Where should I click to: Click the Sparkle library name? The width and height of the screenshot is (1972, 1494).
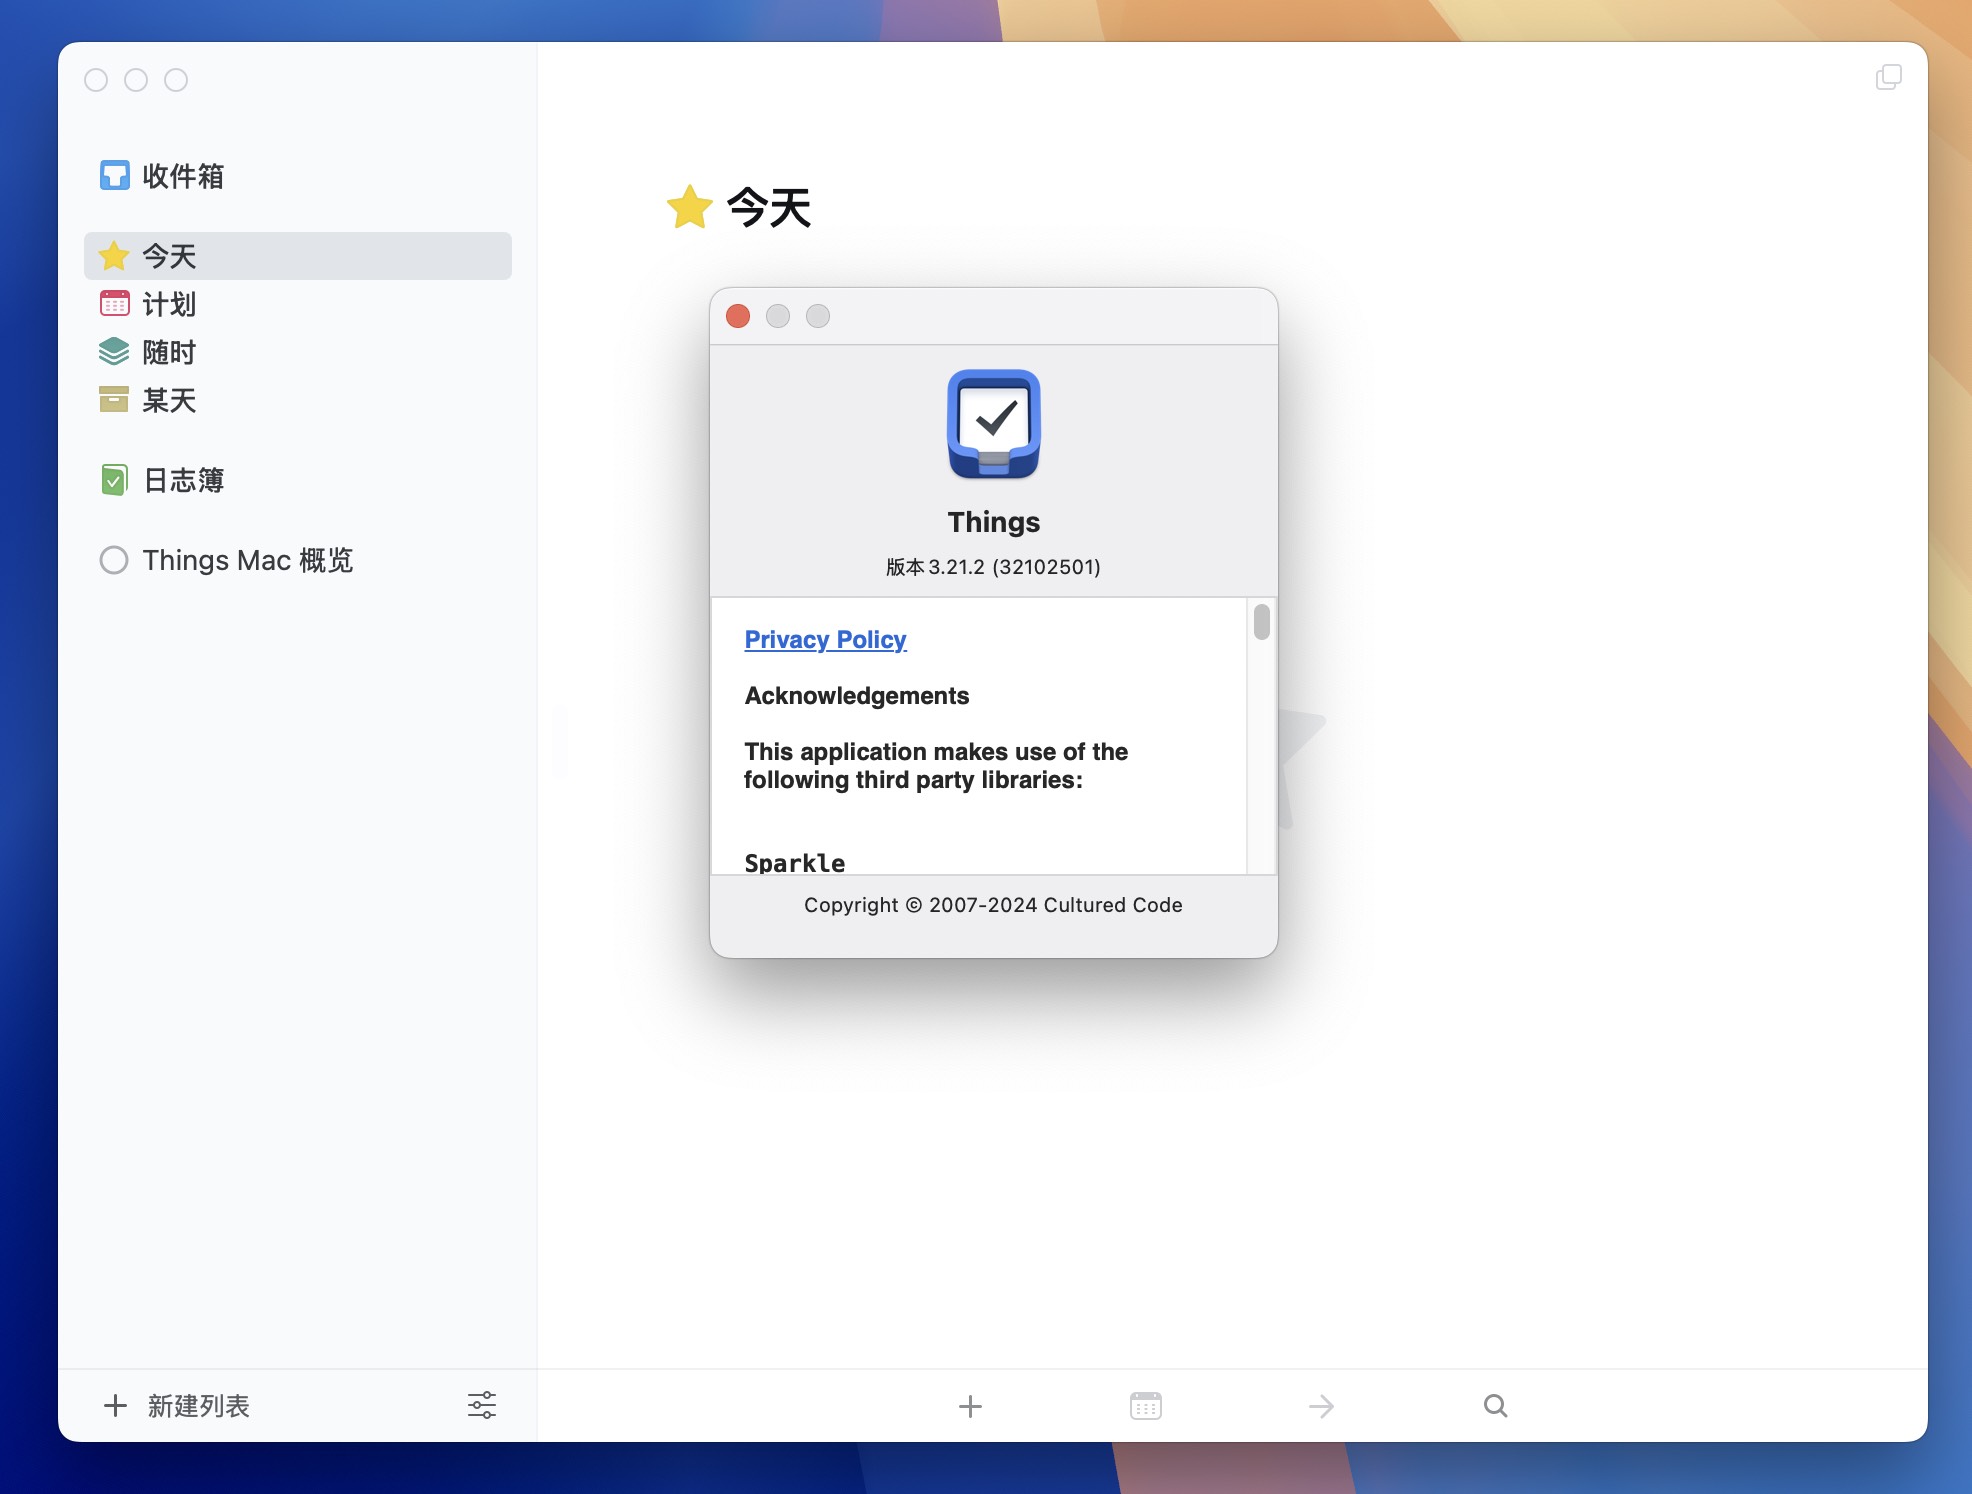click(795, 863)
